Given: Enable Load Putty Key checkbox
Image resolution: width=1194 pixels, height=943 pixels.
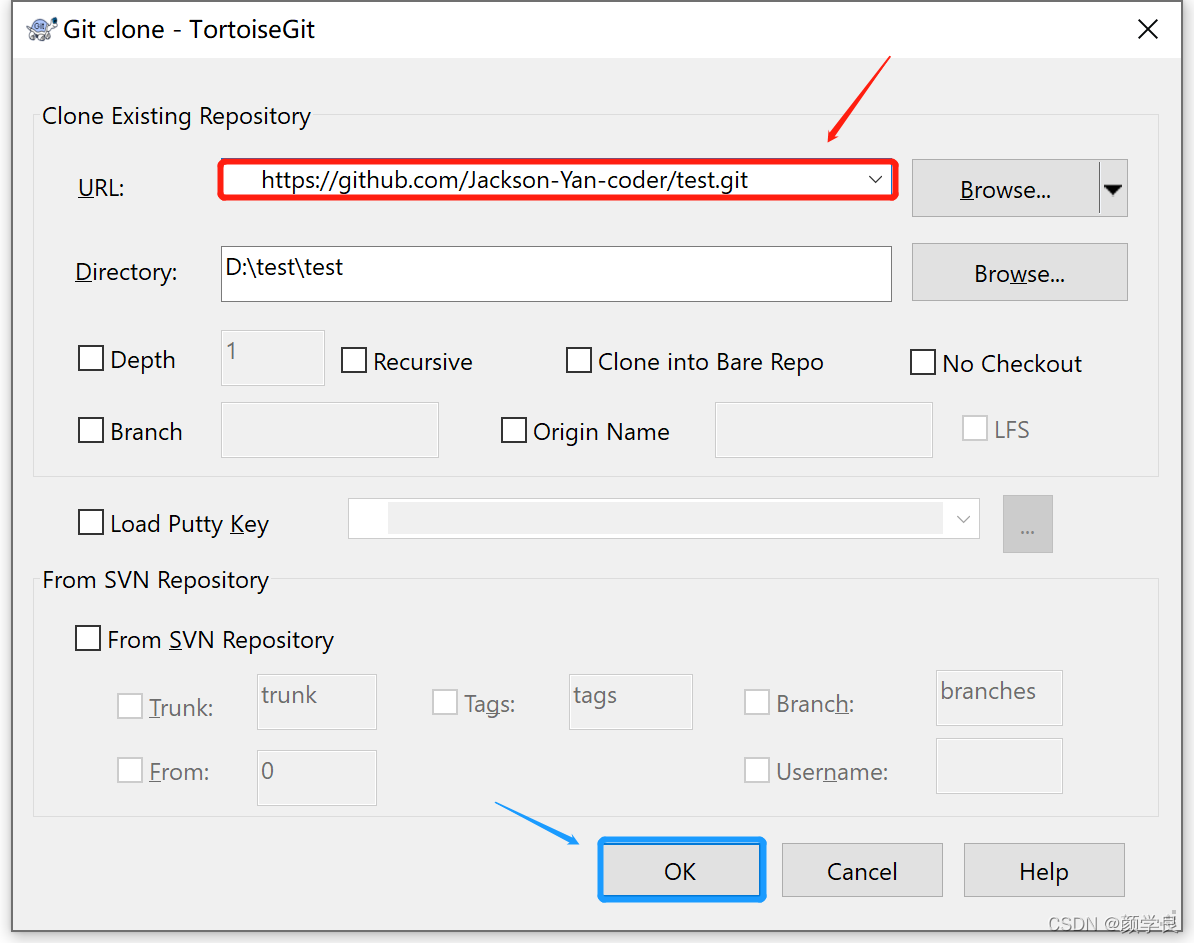Looking at the screenshot, I should [x=91, y=523].
